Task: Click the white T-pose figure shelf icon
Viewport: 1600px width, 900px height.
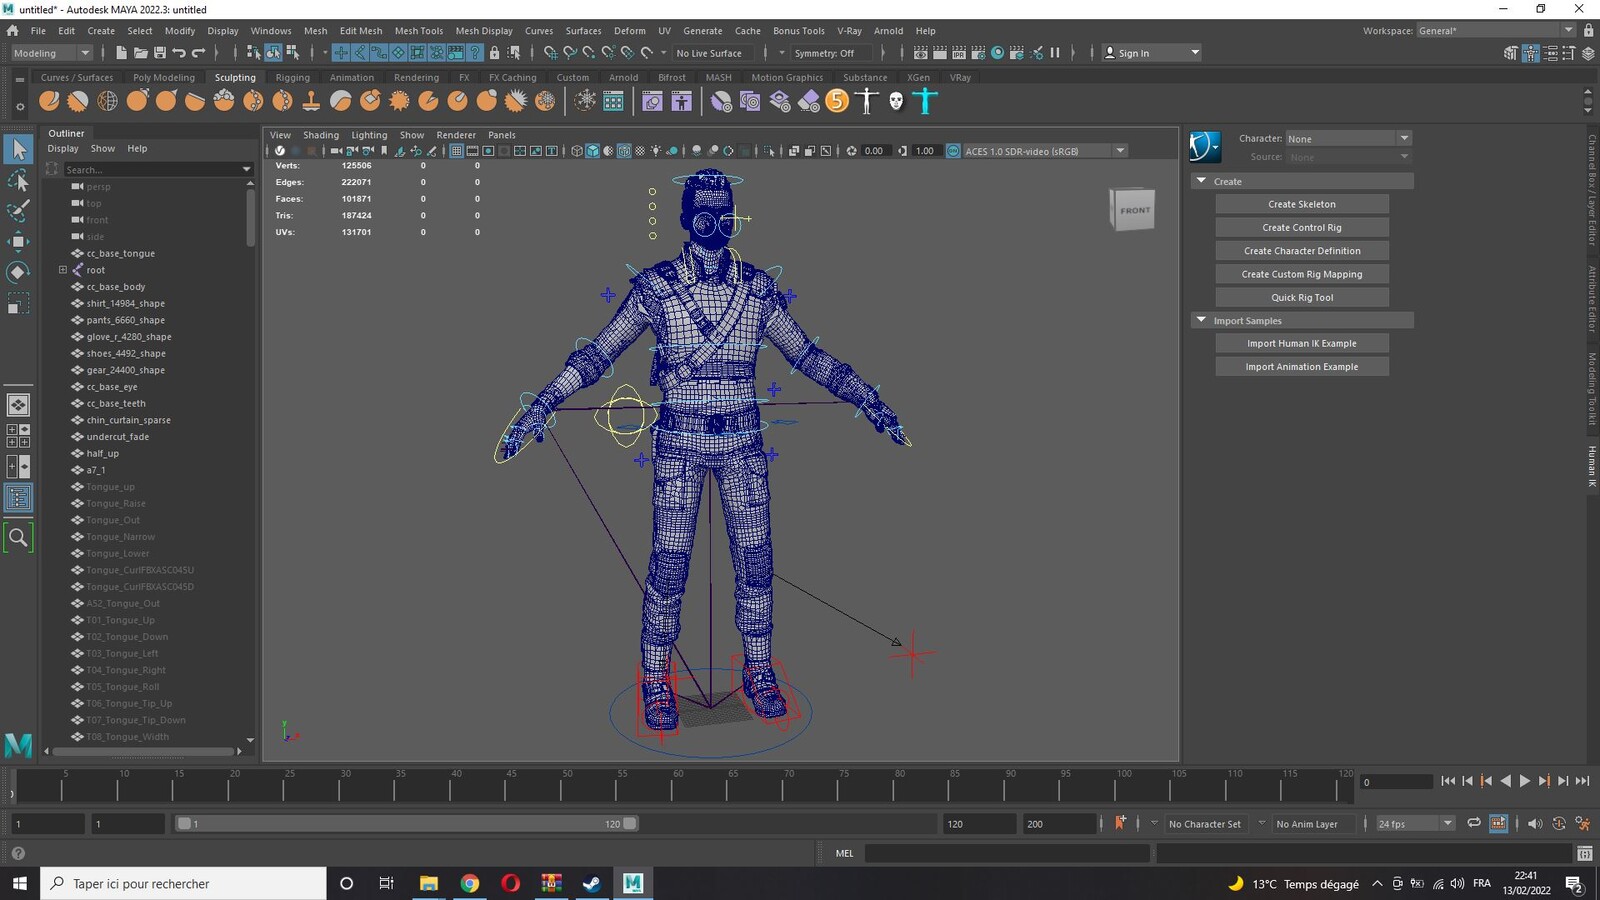Action: [x=867, y=101]
